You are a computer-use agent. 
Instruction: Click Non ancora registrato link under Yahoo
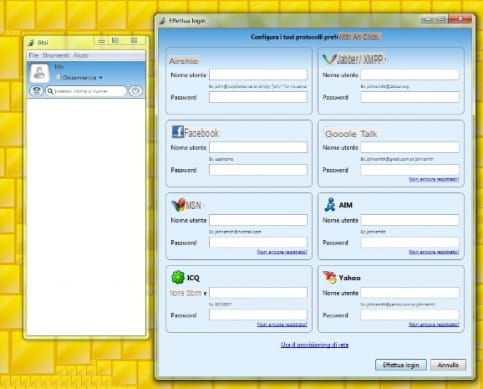[x=434, y=325]
